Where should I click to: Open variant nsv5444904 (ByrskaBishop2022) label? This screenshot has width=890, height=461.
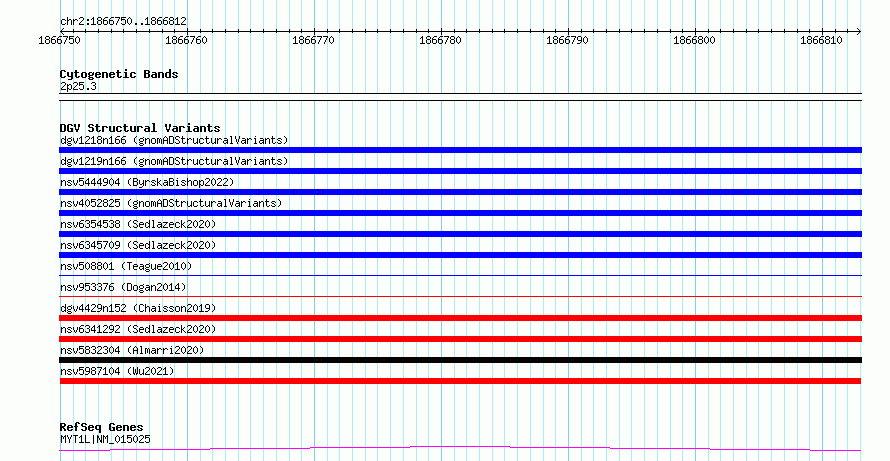147,182
